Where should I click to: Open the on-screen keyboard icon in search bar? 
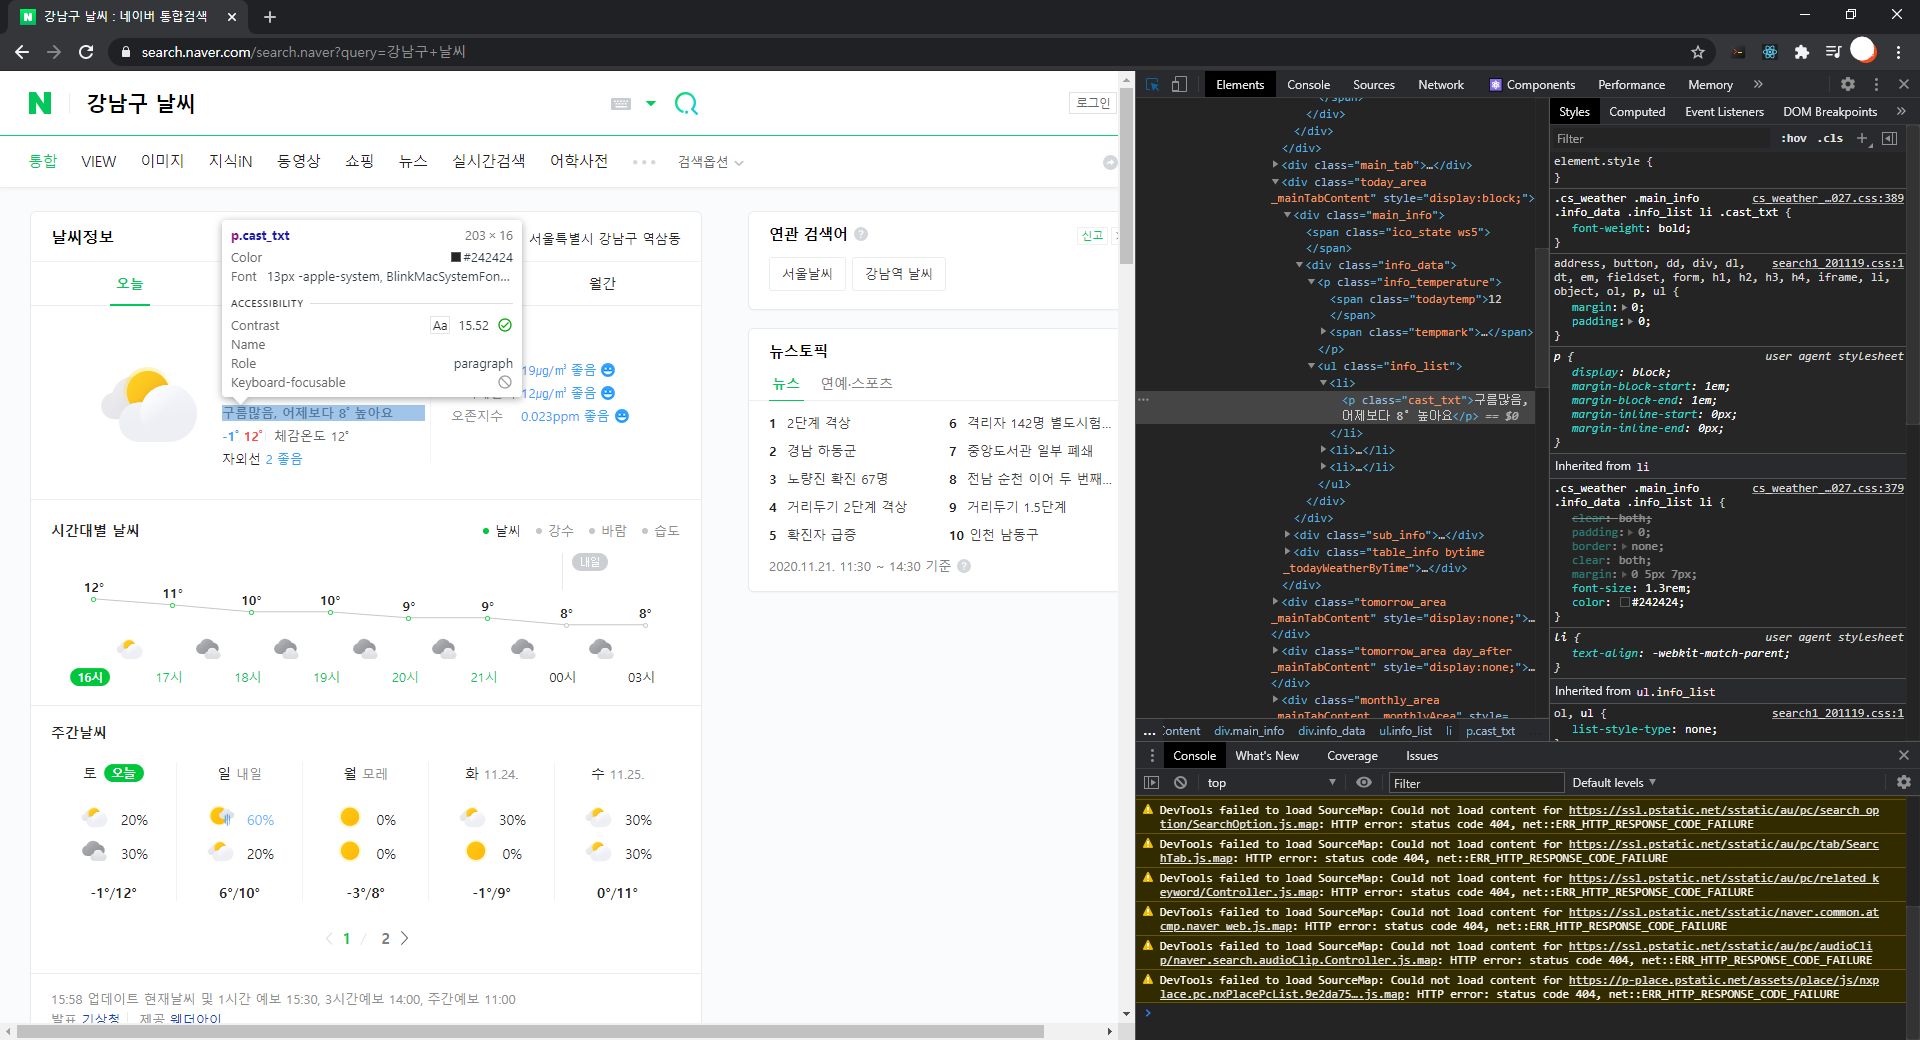click(x=621, y=104)
